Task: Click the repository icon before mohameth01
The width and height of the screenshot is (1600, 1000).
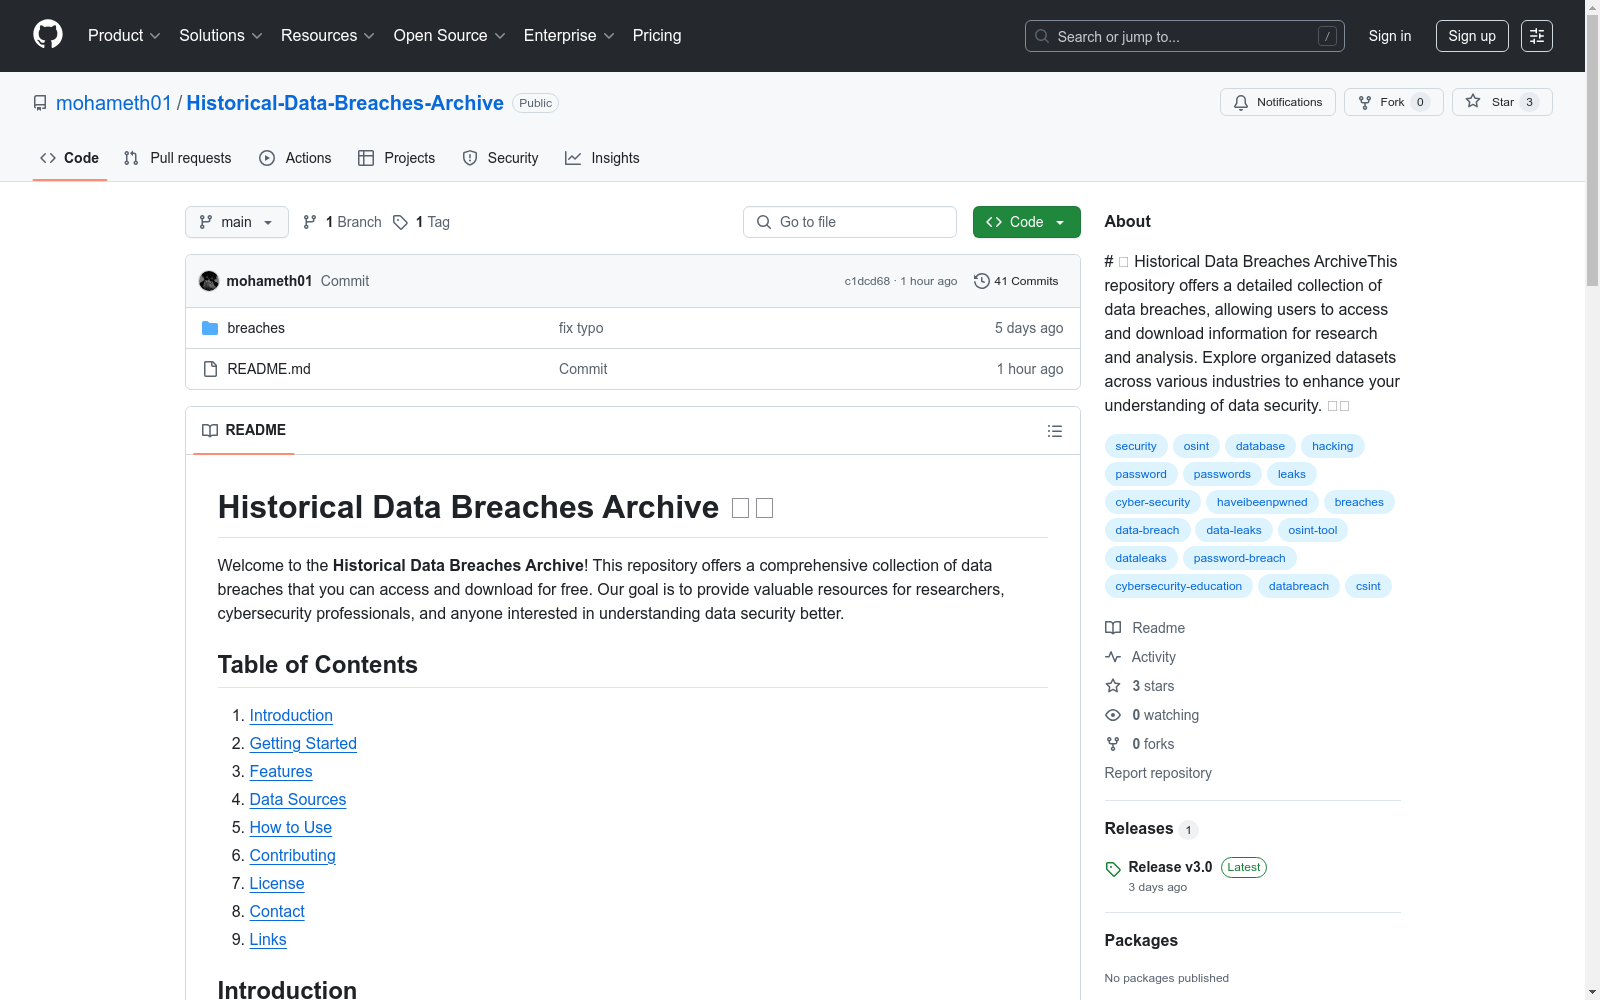Action: (40, 103)
